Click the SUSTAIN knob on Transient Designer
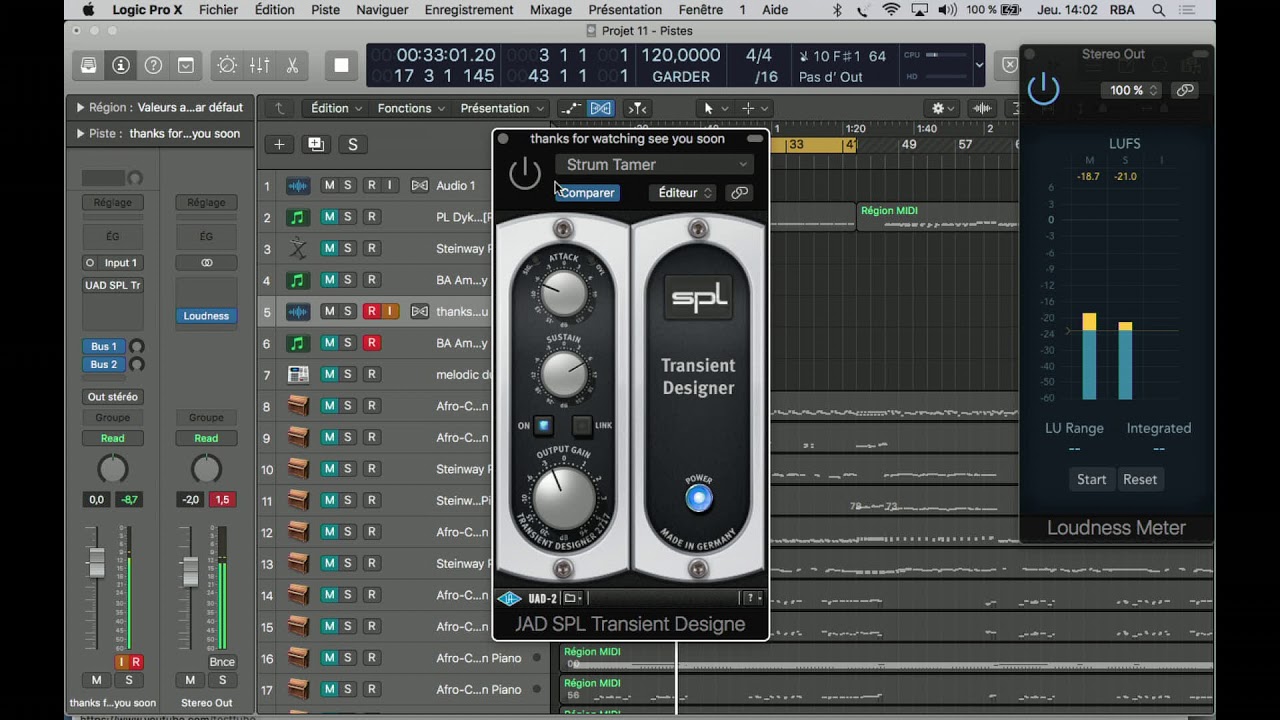This screenshot has width=1280, height=720. click(x=564, y=375)
